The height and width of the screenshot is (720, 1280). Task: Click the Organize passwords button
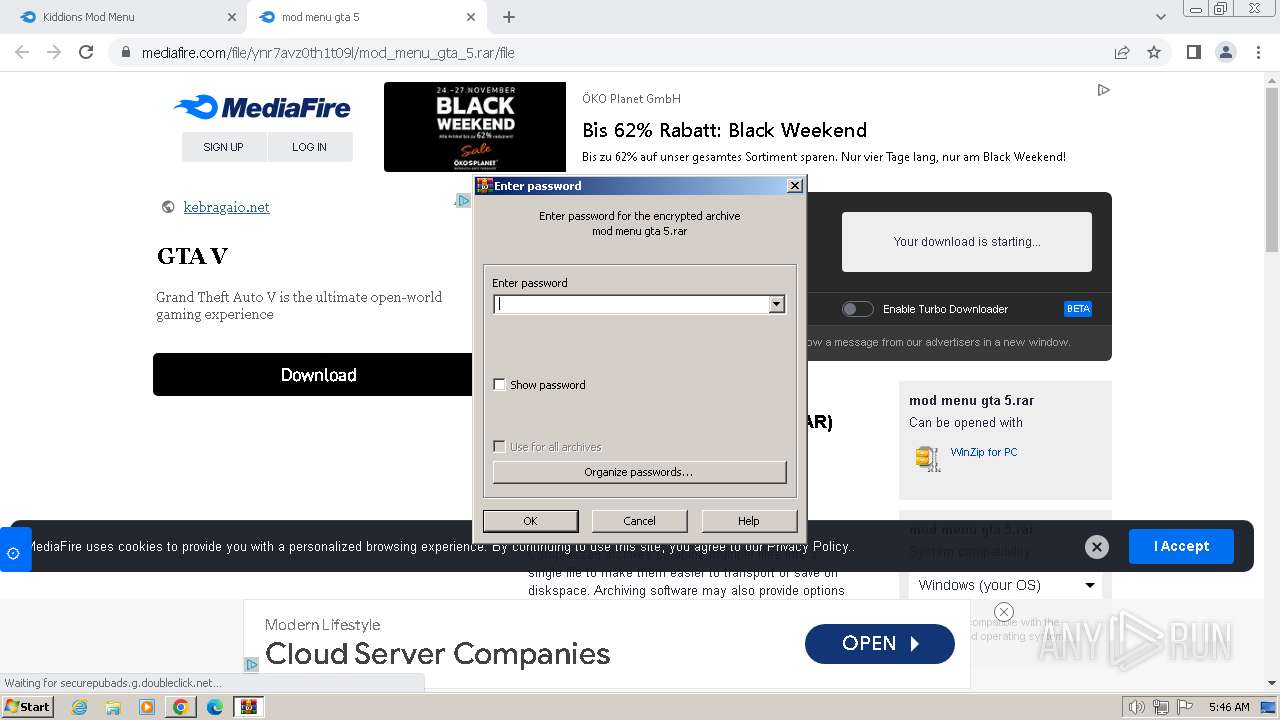639,472
